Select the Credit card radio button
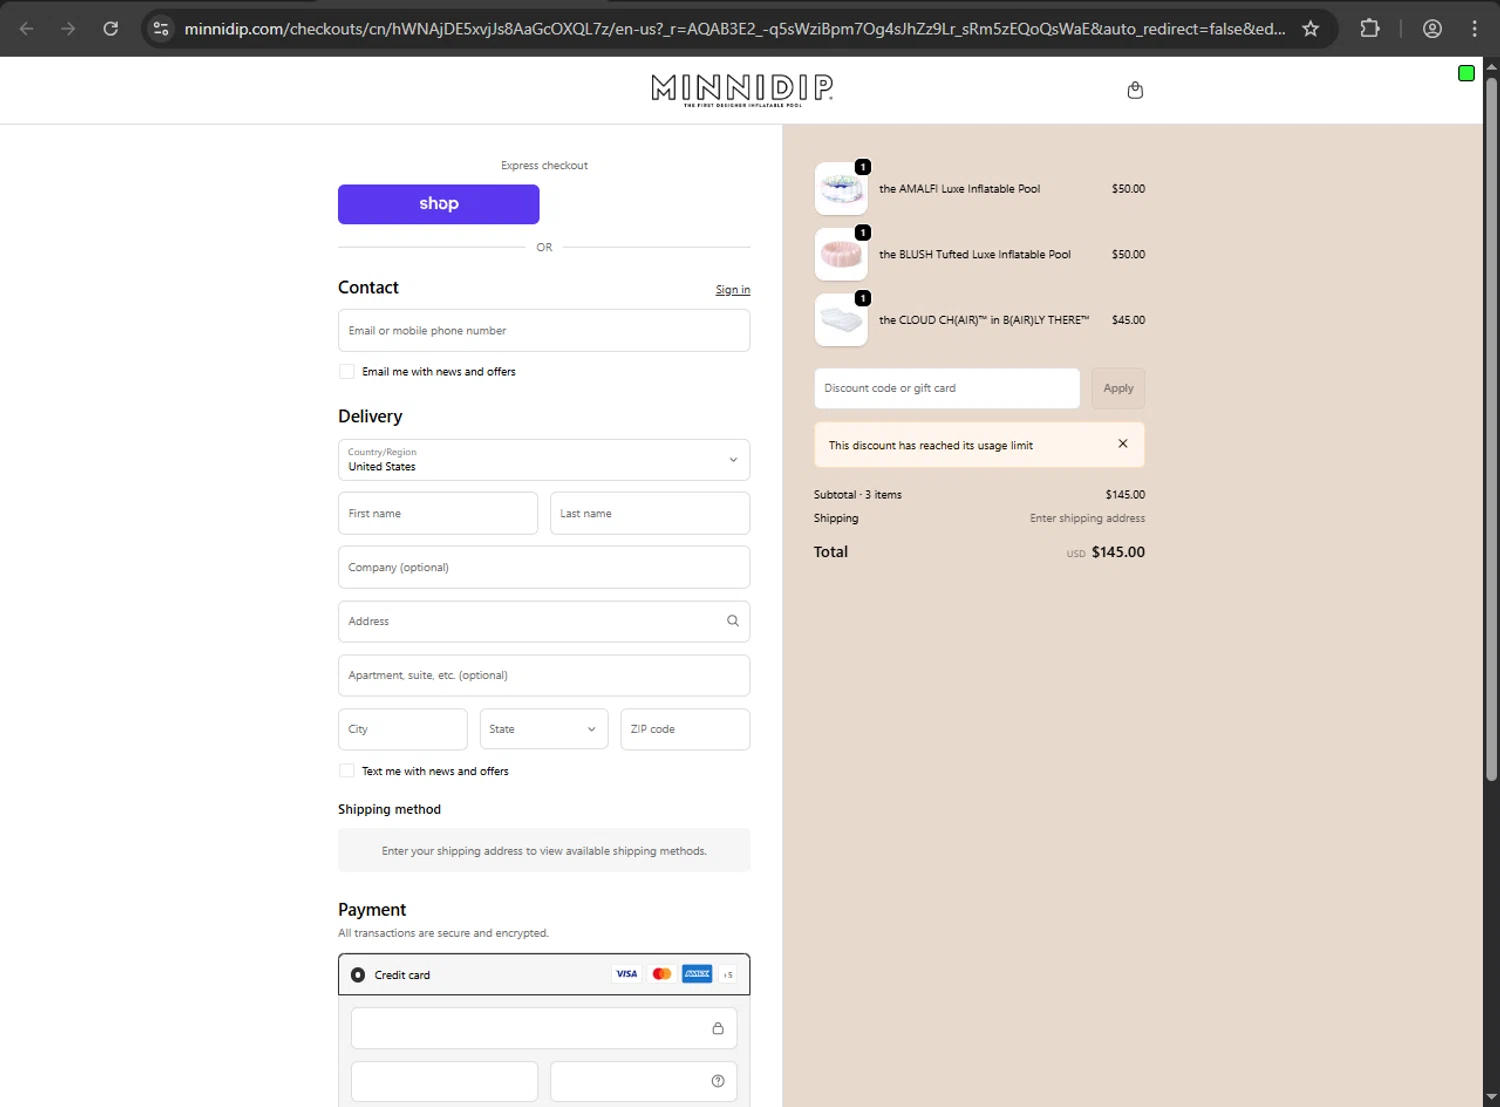The height and width of the screenshot is (1107, 1500). [x=358, y=975]
